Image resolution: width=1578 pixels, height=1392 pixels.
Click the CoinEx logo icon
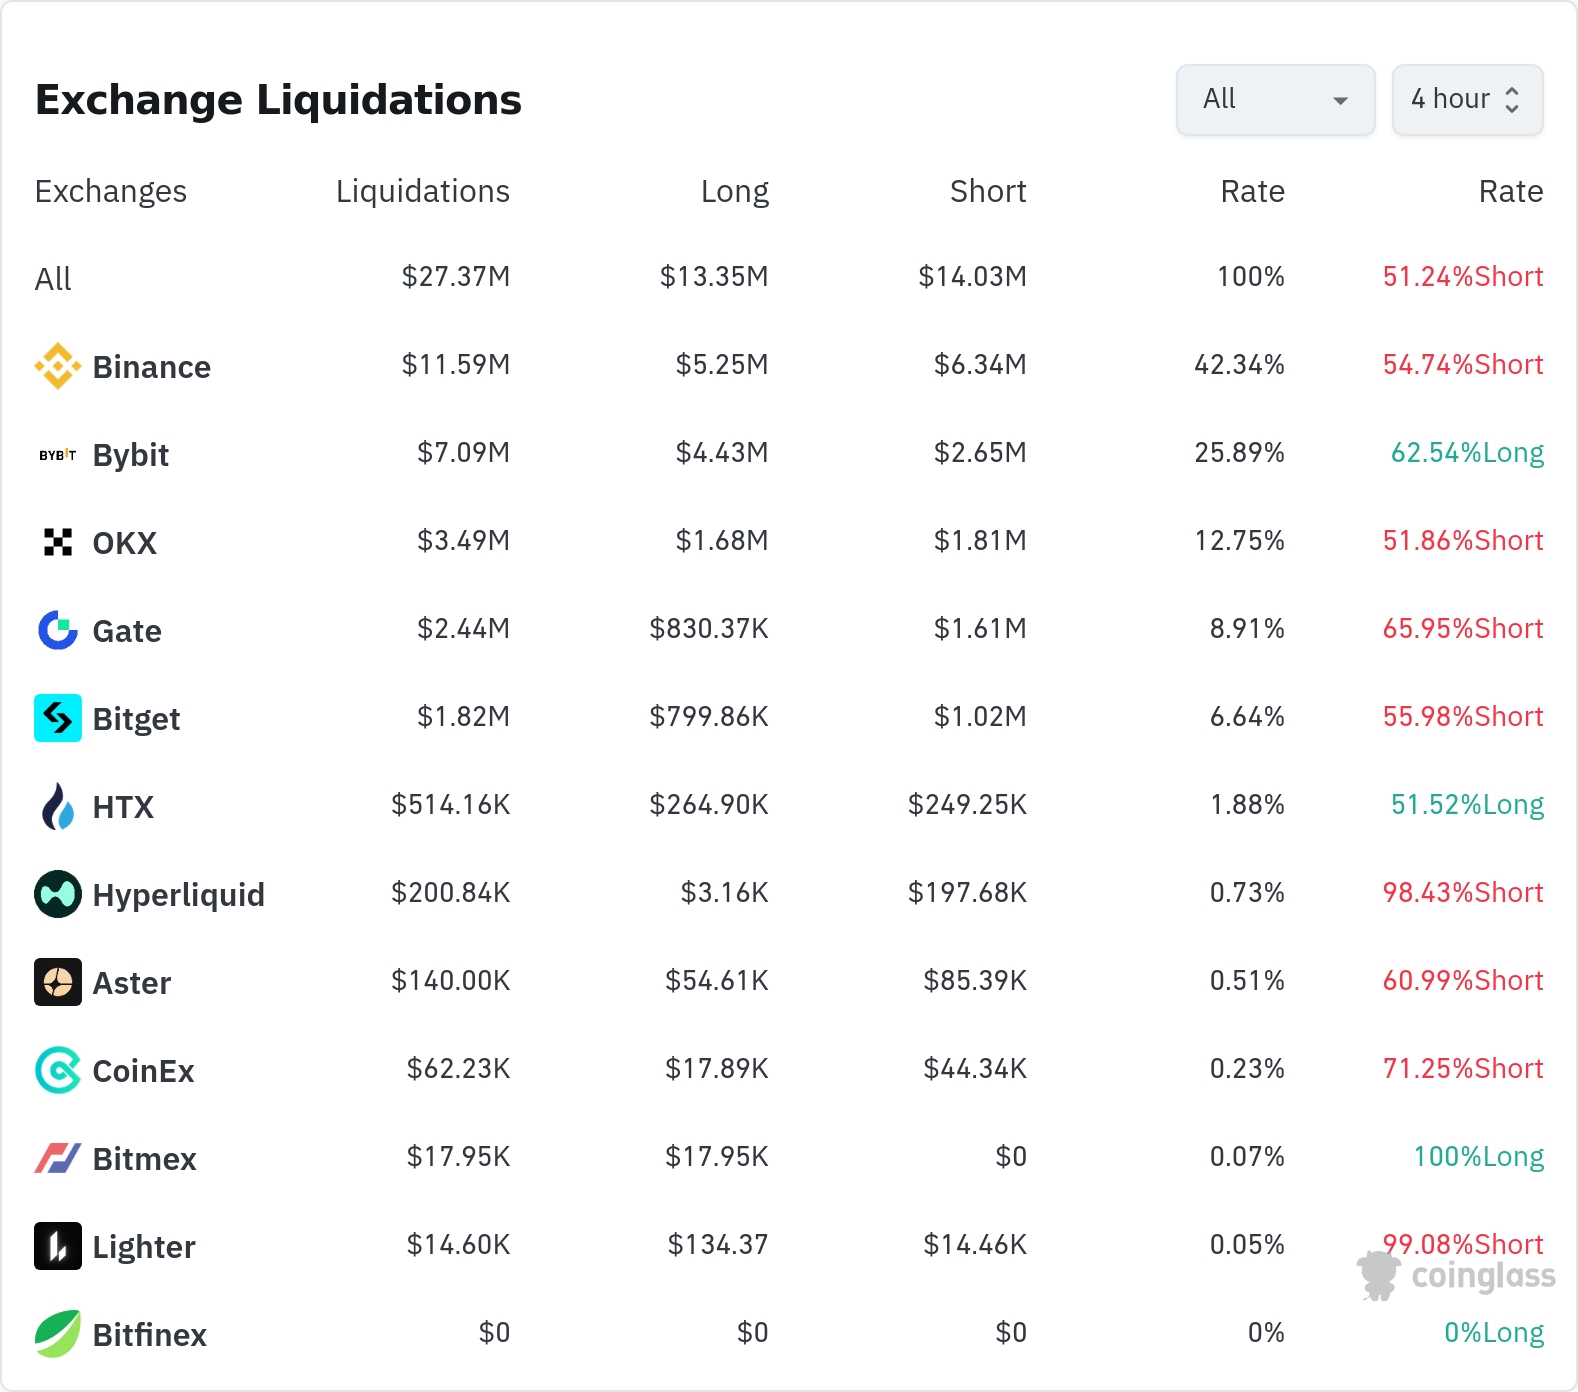click(x=58, y=1070)
